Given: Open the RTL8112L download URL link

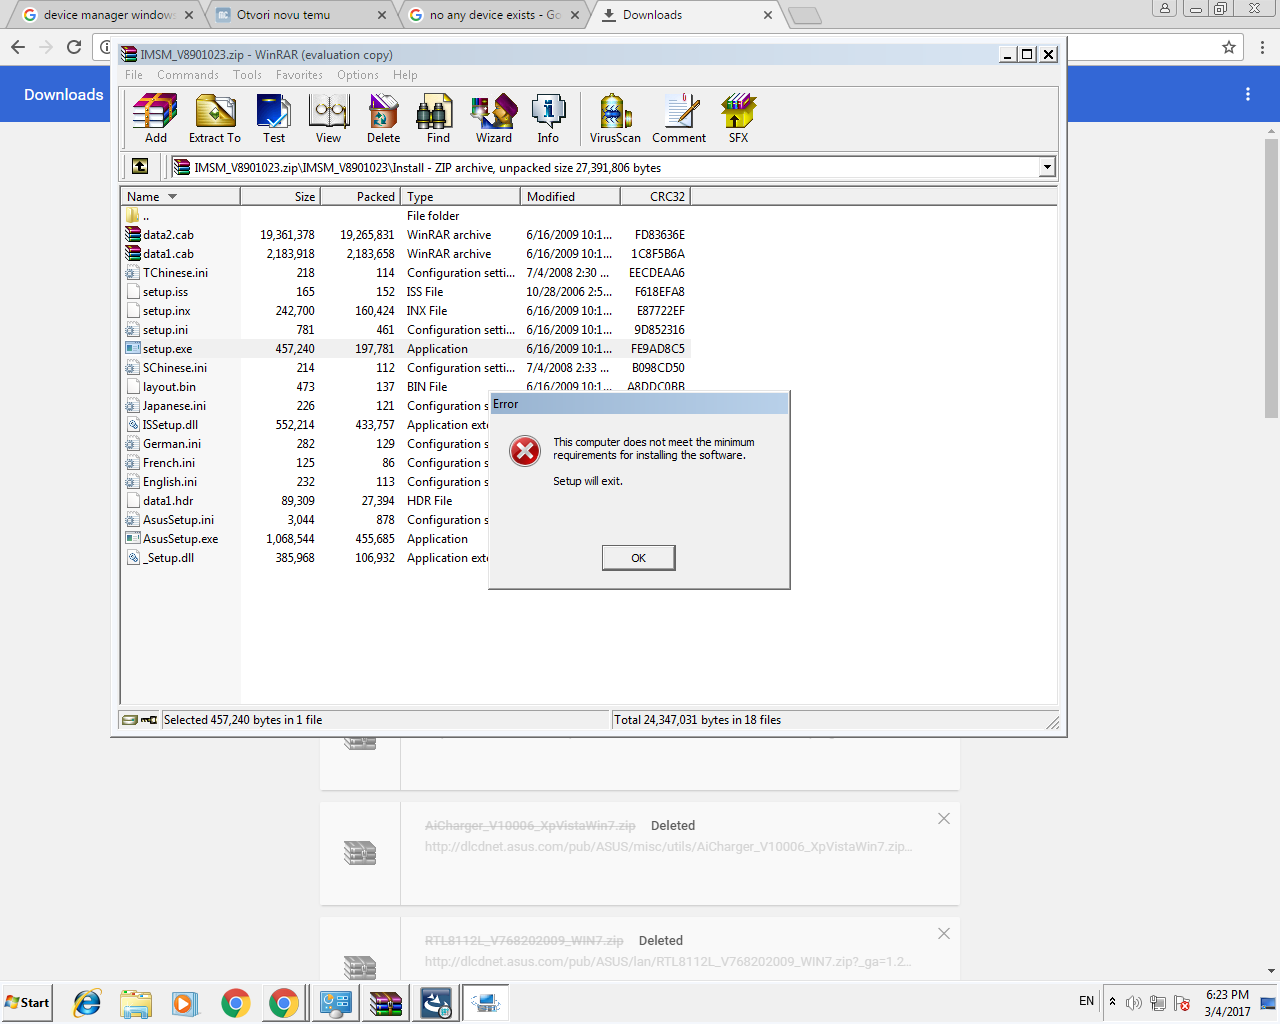Looking at the screenshot, I should point(668,962).
